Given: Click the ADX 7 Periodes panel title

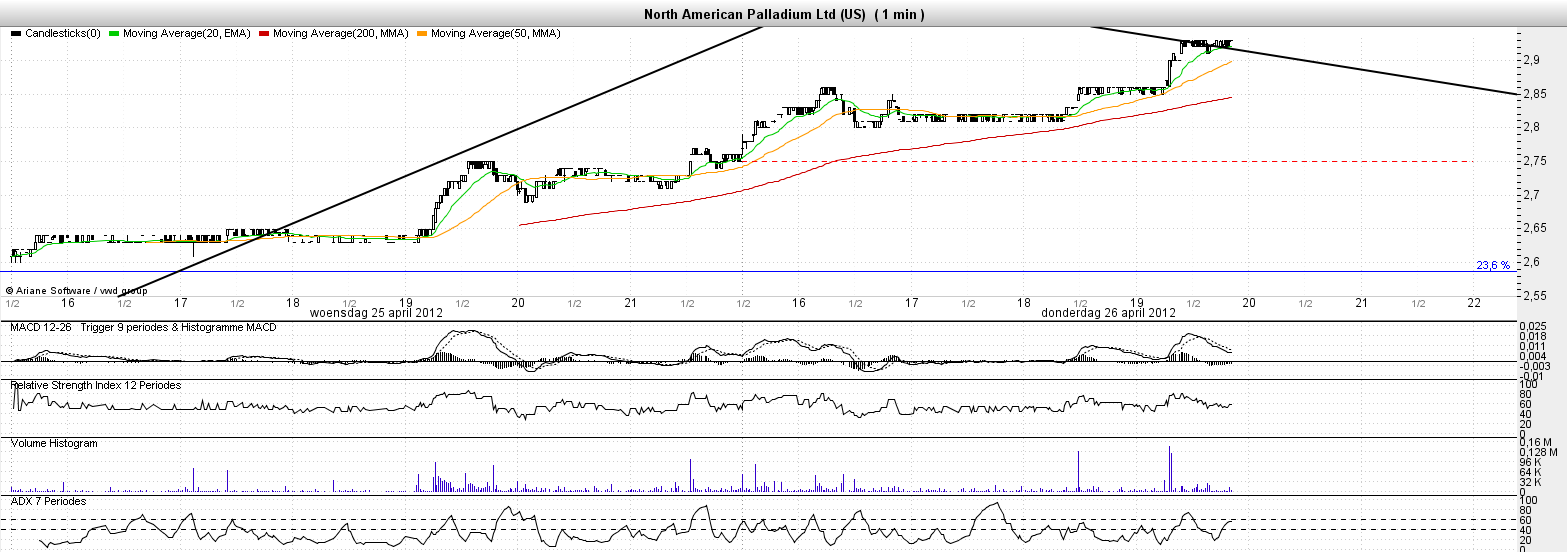Looking at the screenshot, I should pyautogui.click(x=49, y=501).
